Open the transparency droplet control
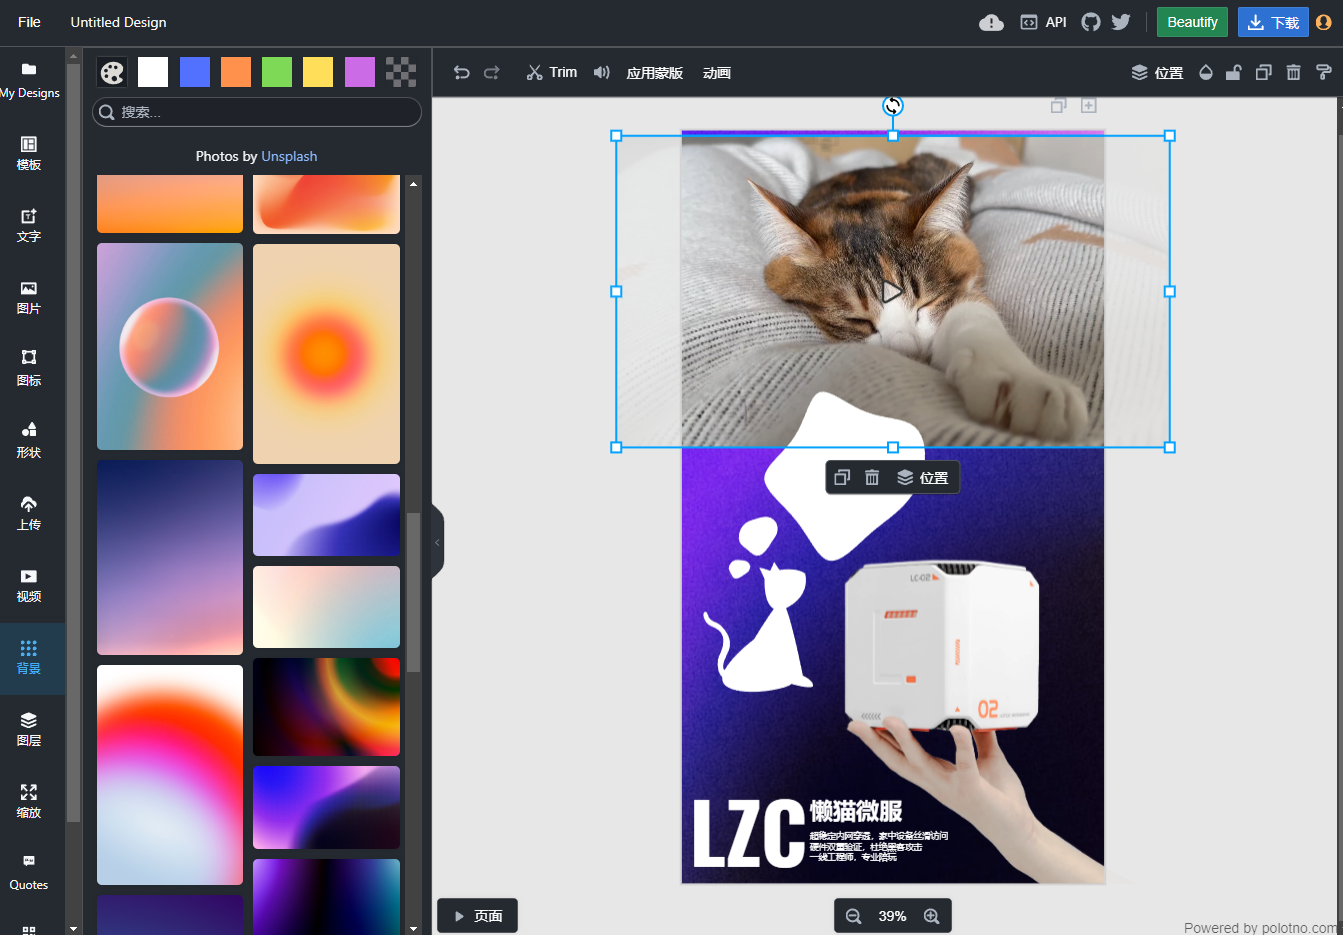Viewport: 1343px width, 935px height. [x=1205, y=72]
